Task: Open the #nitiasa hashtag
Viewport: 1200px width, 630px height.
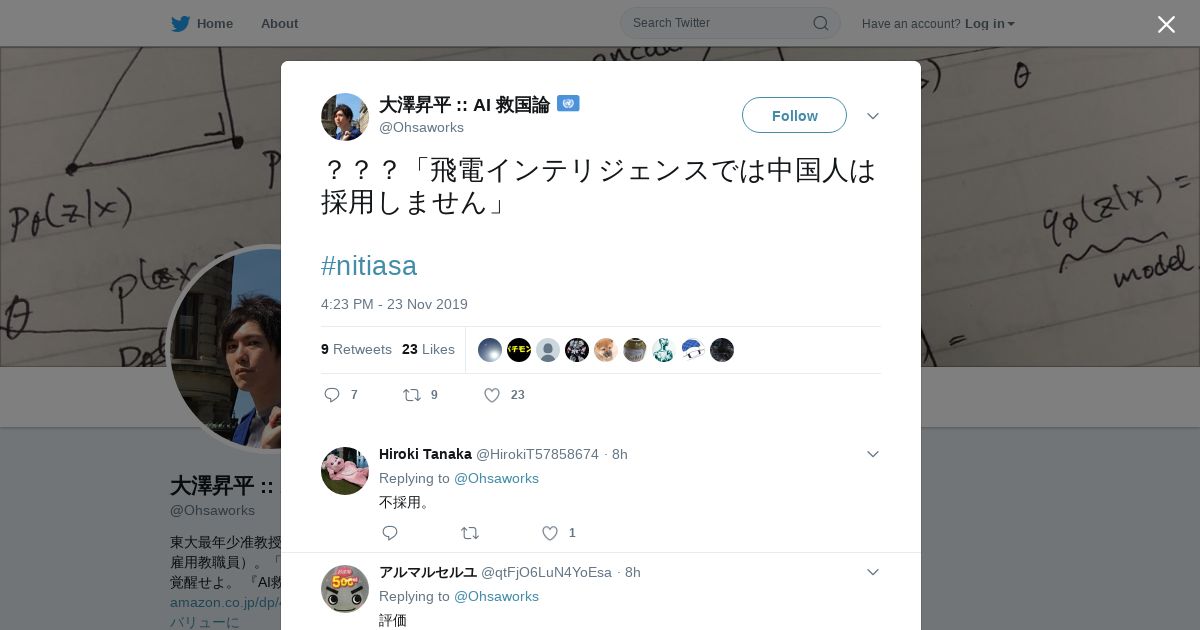Action: pos(369,265)
